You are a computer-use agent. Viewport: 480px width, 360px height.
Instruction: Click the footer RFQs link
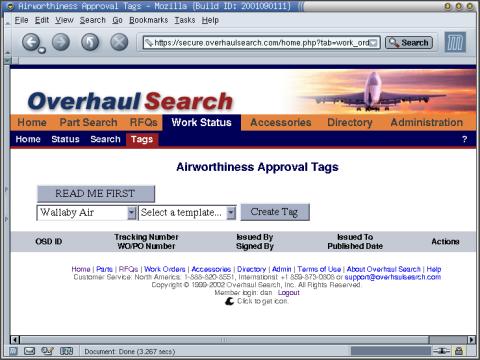[x=128, y=269]
